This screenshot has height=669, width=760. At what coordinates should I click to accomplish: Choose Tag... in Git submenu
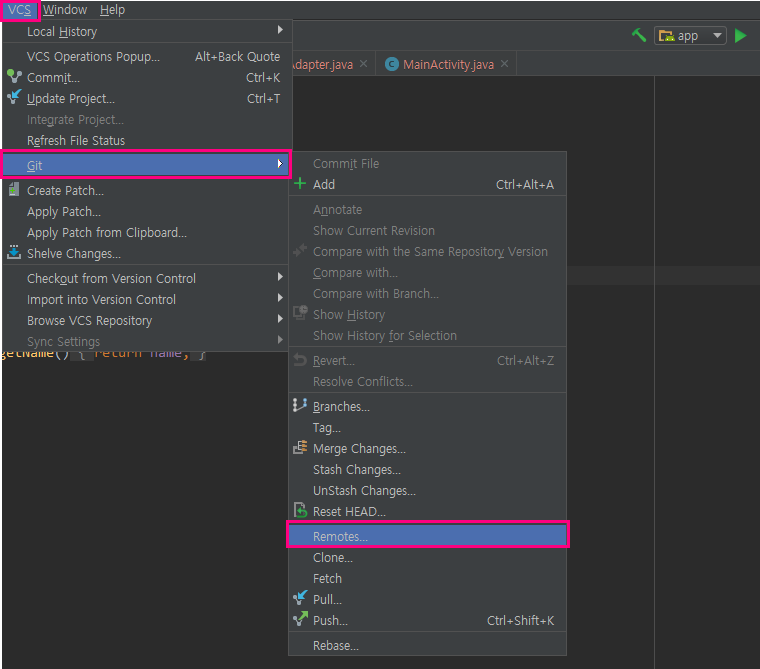(x=428, y=428)
